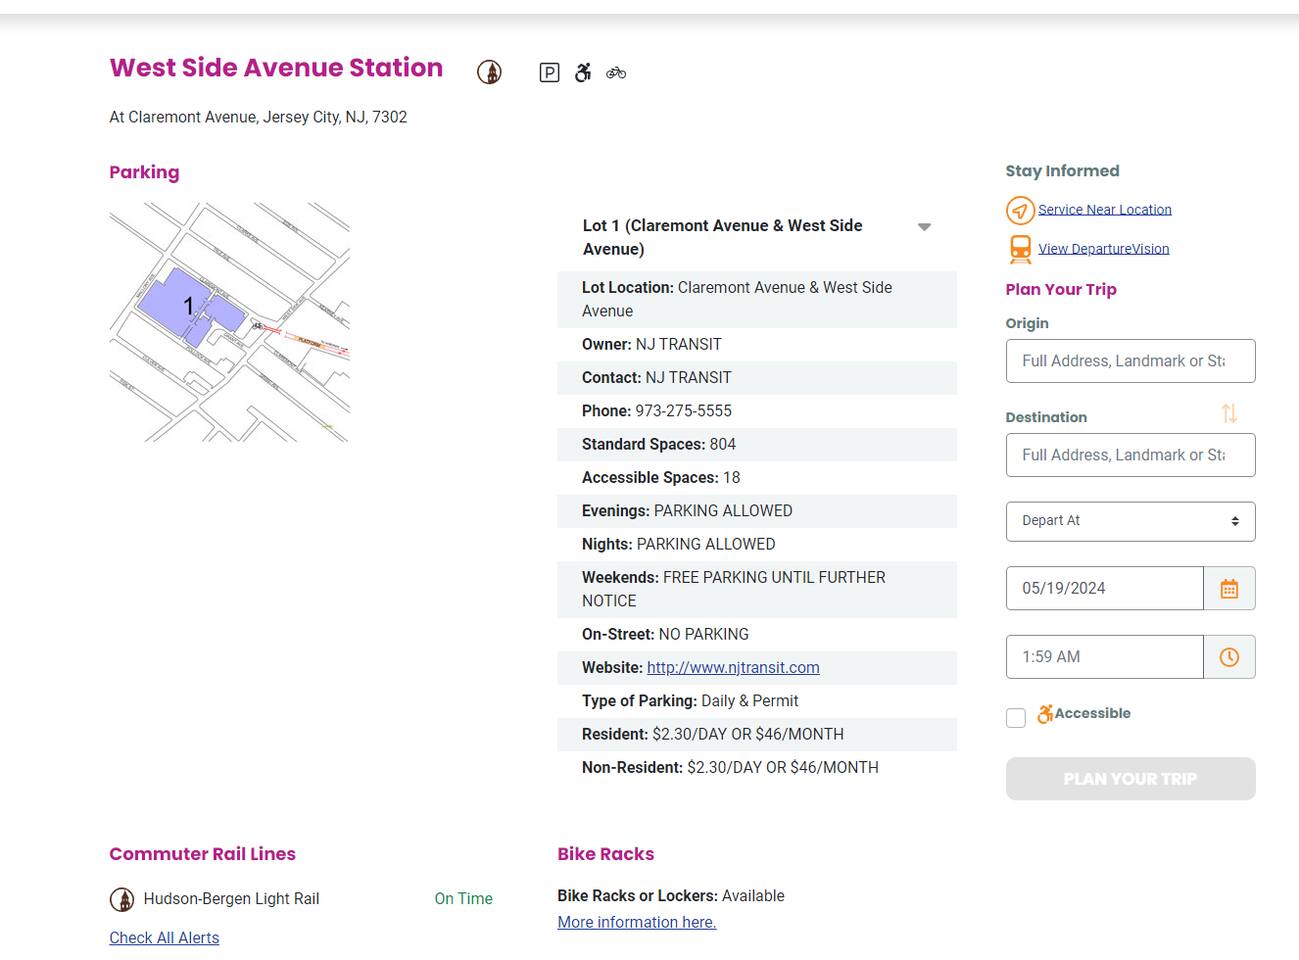Swap origin and destination arrows icon
1299x960 pixels.
point(1229,413)
